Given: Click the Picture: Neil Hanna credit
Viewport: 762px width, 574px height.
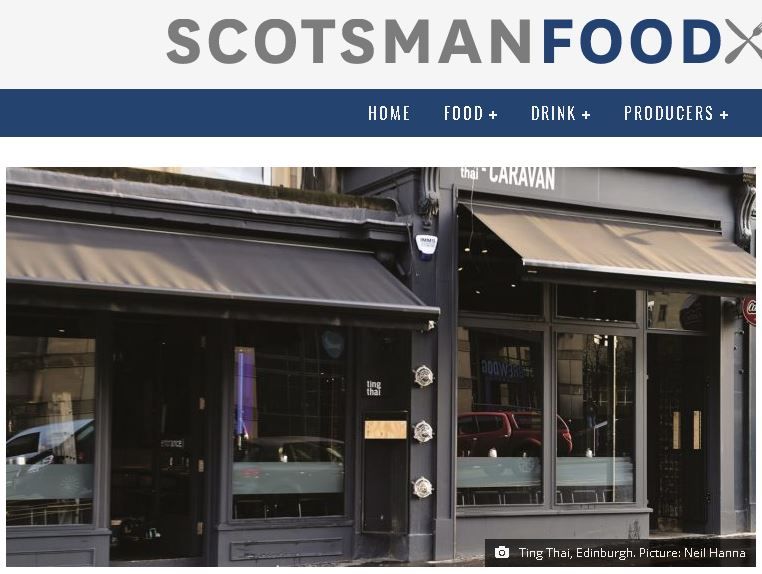Looking at the screenshot, I should (x=692, y=553).
